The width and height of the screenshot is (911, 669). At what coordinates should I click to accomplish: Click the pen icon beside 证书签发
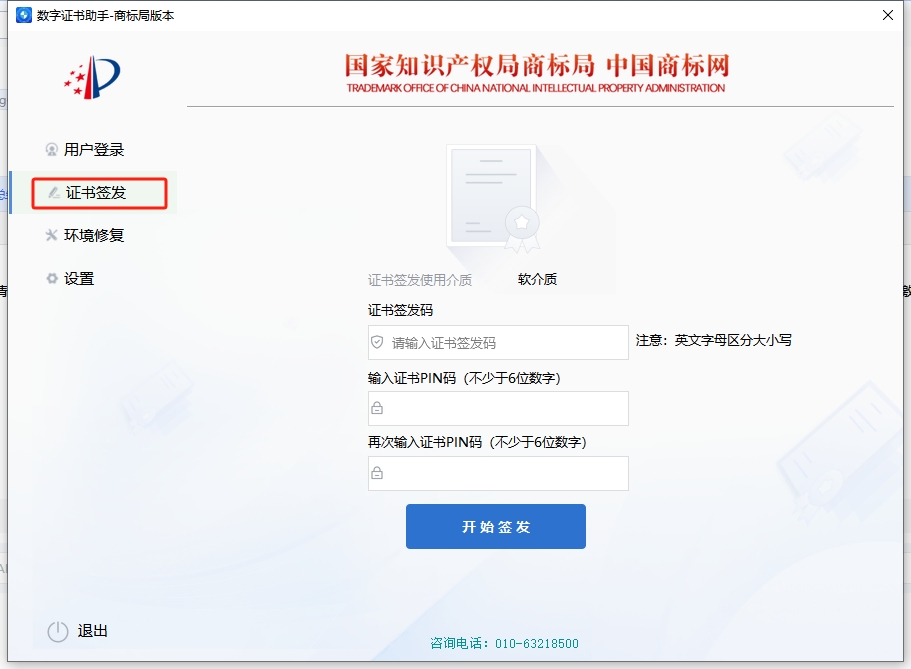coord(54,193)
